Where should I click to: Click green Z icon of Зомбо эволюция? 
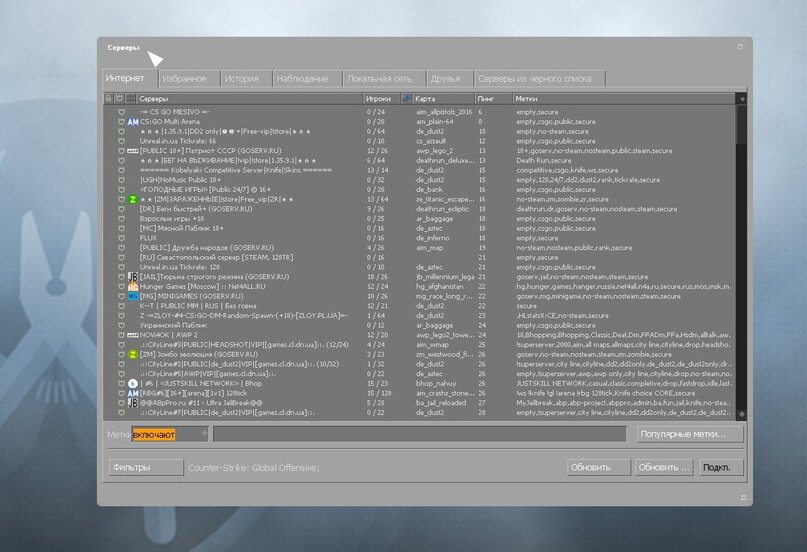(x=133, y=354)
